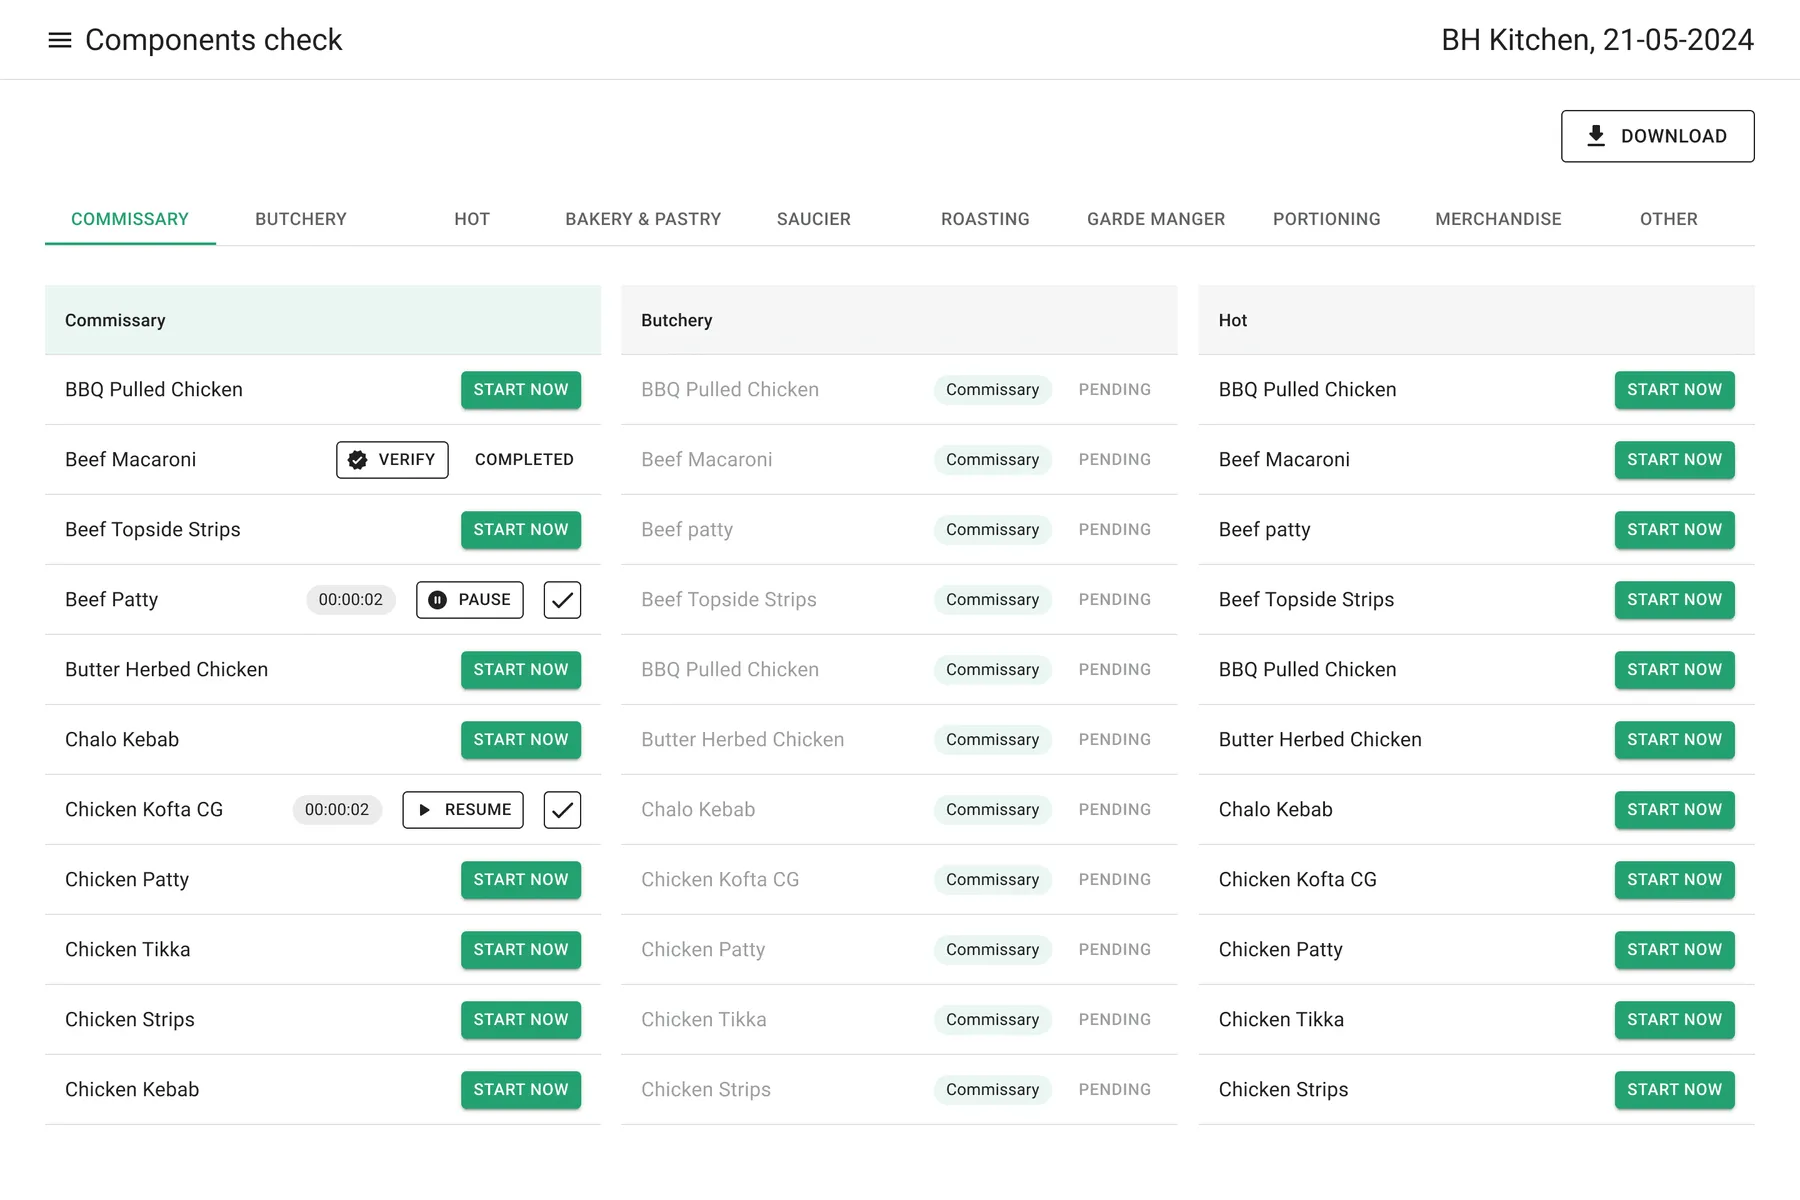Click PENDING status on Butchery Chicken Strips row
This screenshot has height=1200, width=1800.
[x=1114, y=1090]
